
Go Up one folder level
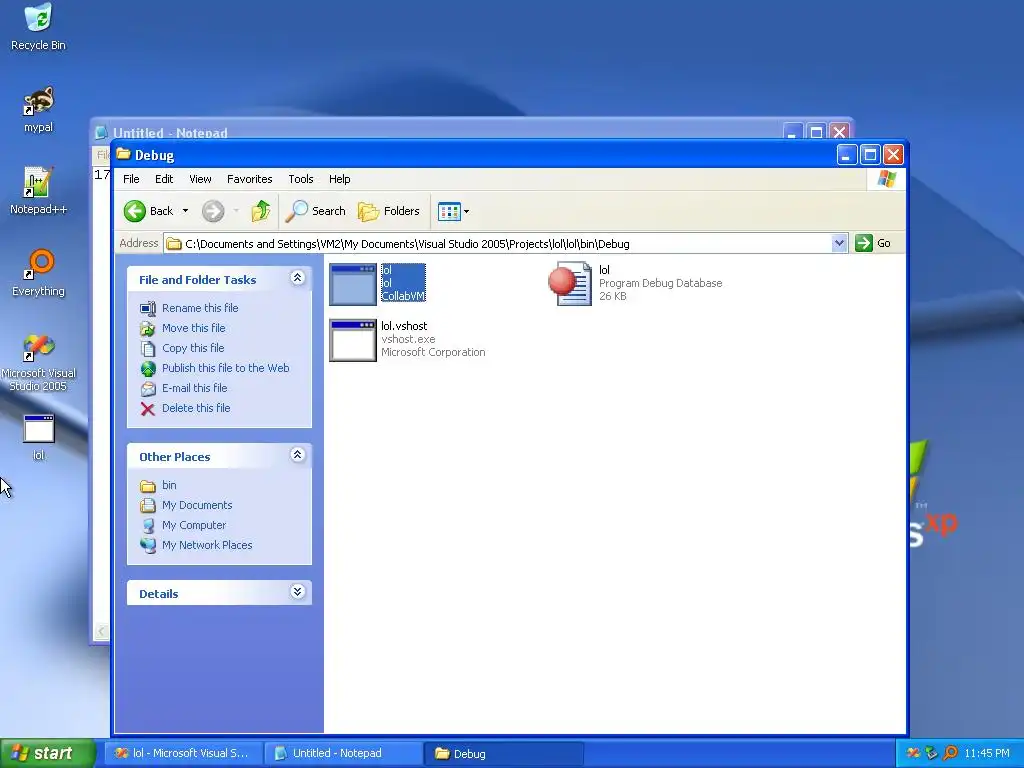261,211
